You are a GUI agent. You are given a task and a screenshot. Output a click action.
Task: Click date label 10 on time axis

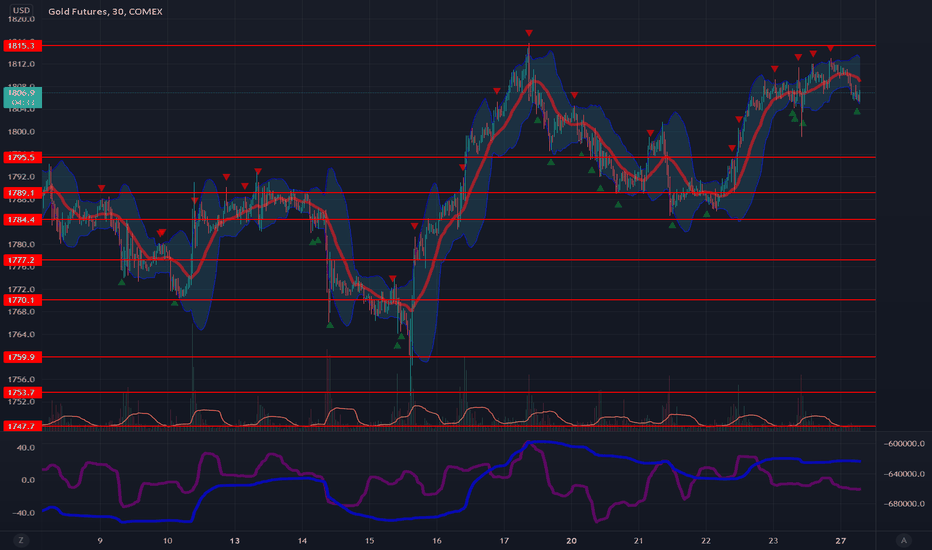[168, 540]
